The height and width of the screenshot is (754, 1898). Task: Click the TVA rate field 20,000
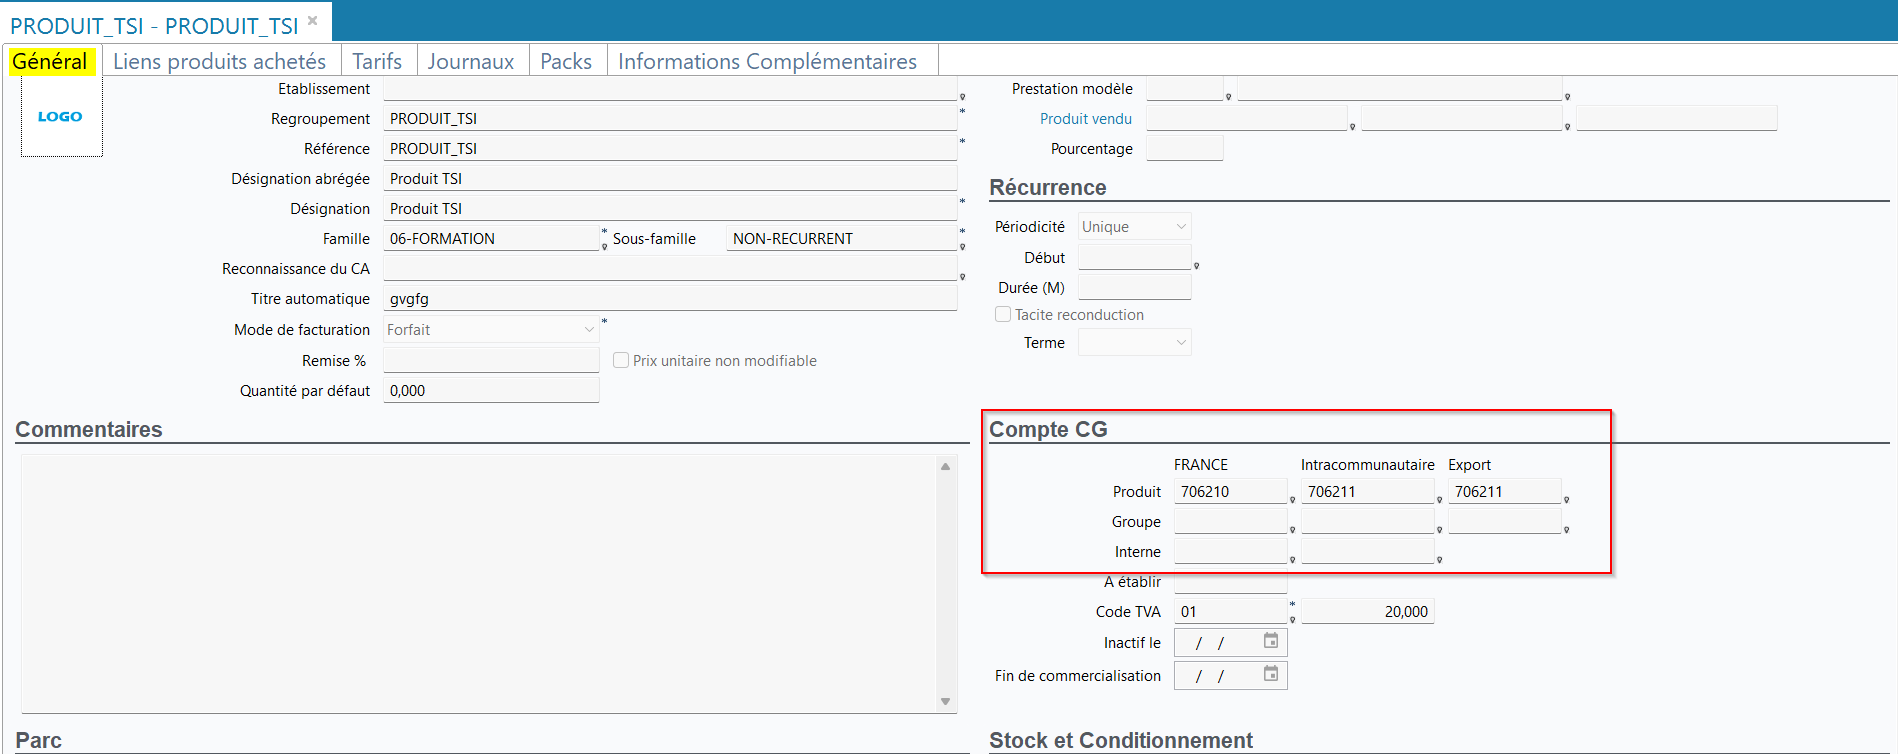click(x=1367, y=611)
